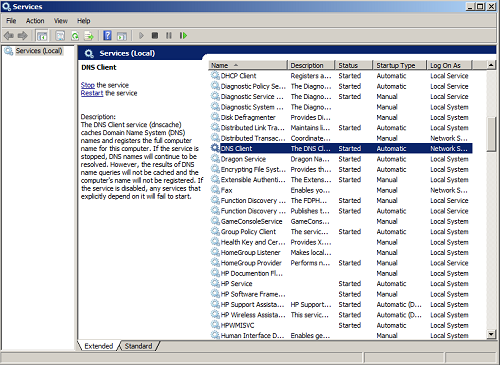Click the gear icon beside GameConsoleService
The width and height of the screenshot is (500, 365).
click(215, 221)
